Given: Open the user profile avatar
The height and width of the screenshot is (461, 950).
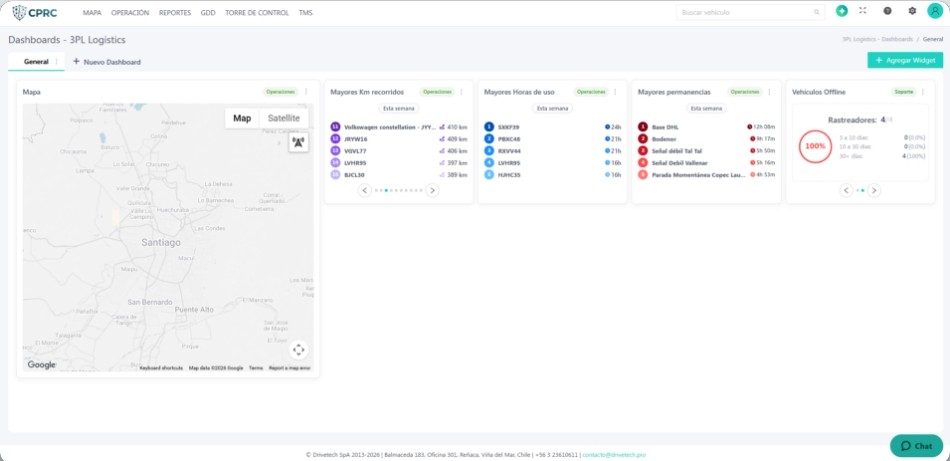Looking at the screenshot, I should pyautogui.click(x=935, y=11).
